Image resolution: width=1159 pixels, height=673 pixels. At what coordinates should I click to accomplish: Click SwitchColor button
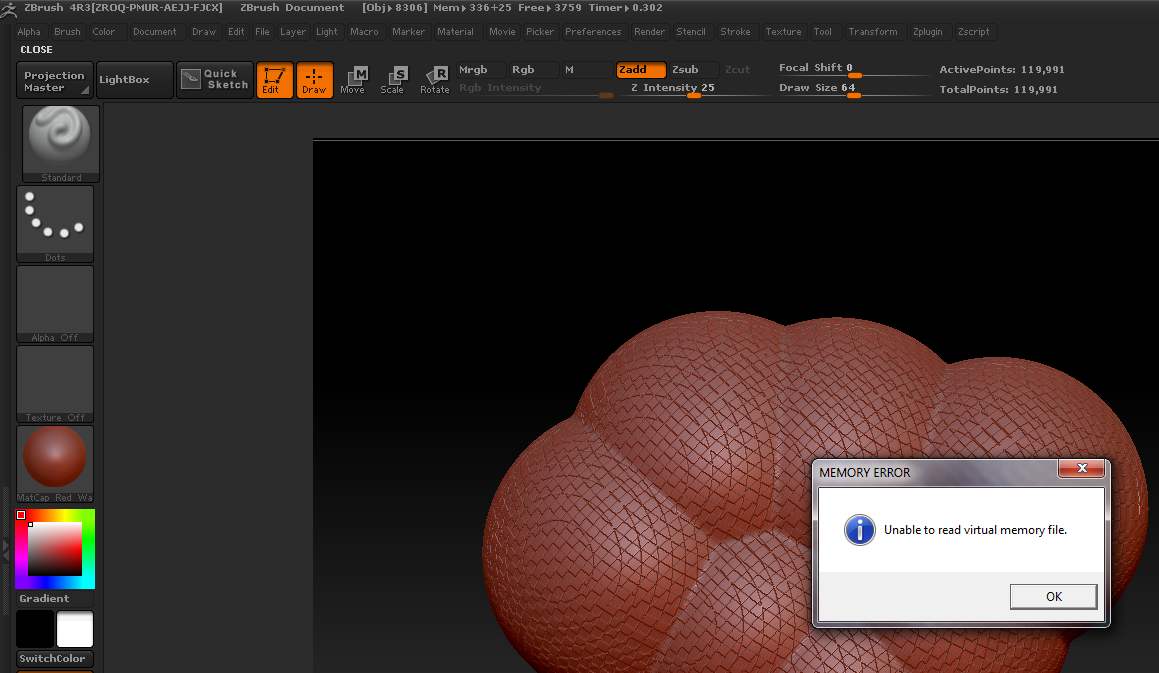[55, 658]
